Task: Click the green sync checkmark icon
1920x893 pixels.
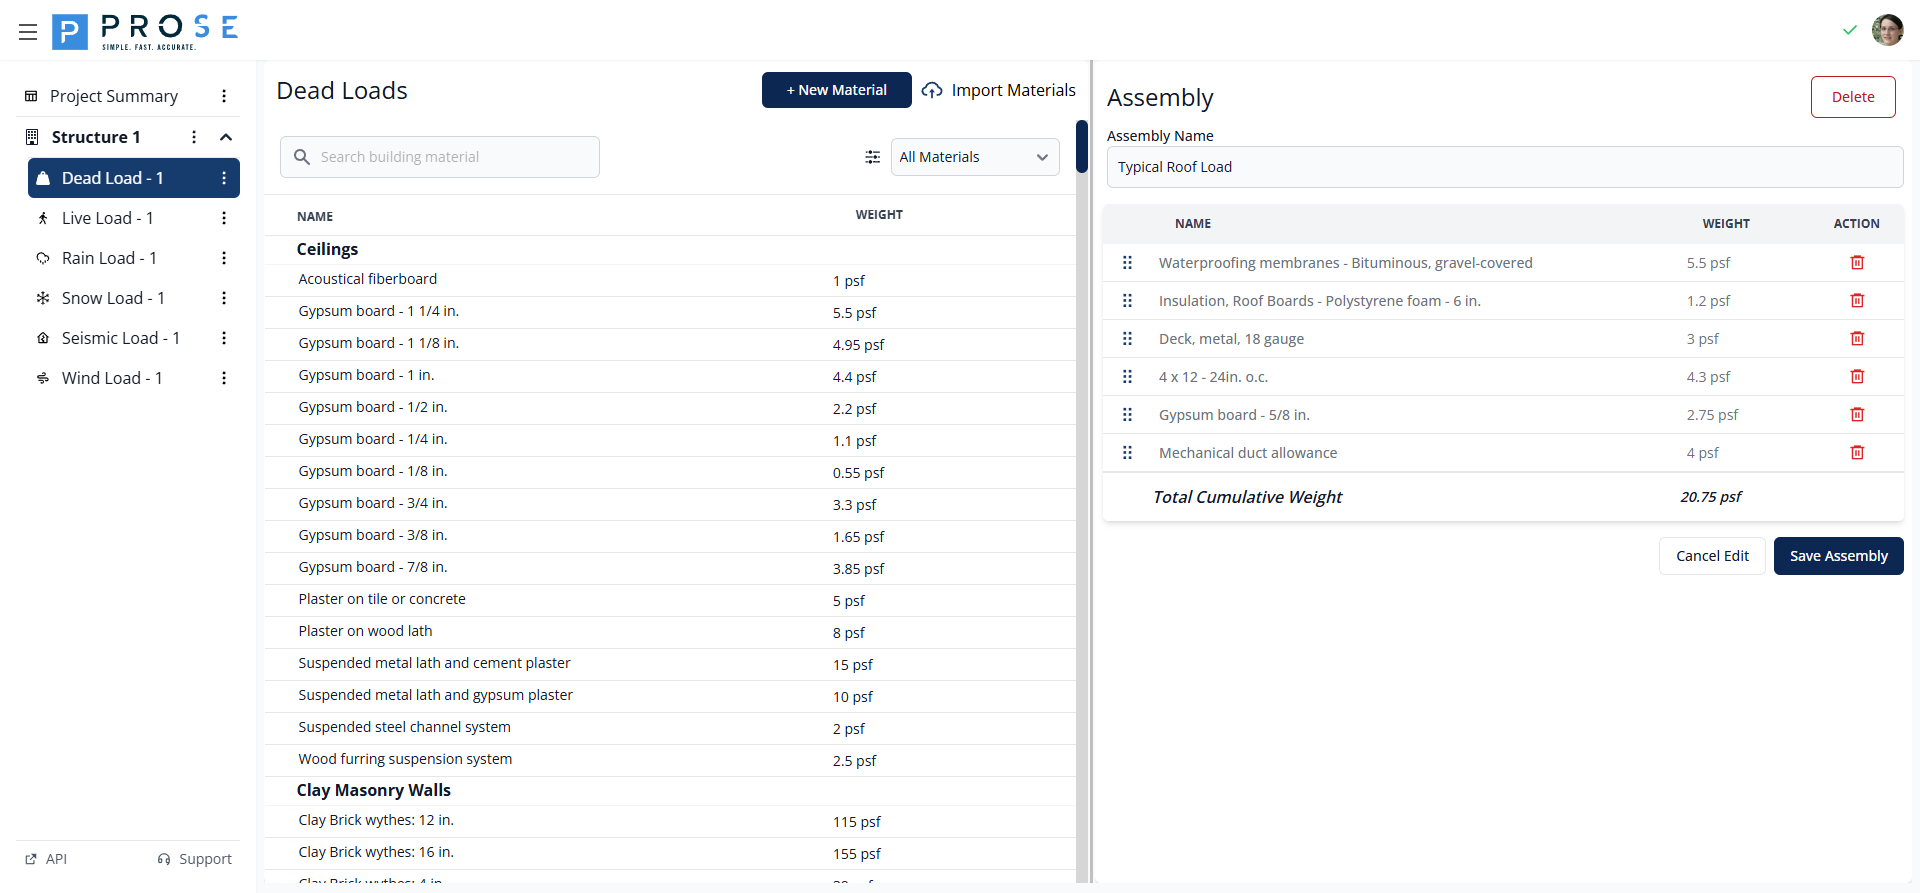Action: point(1849,30)
